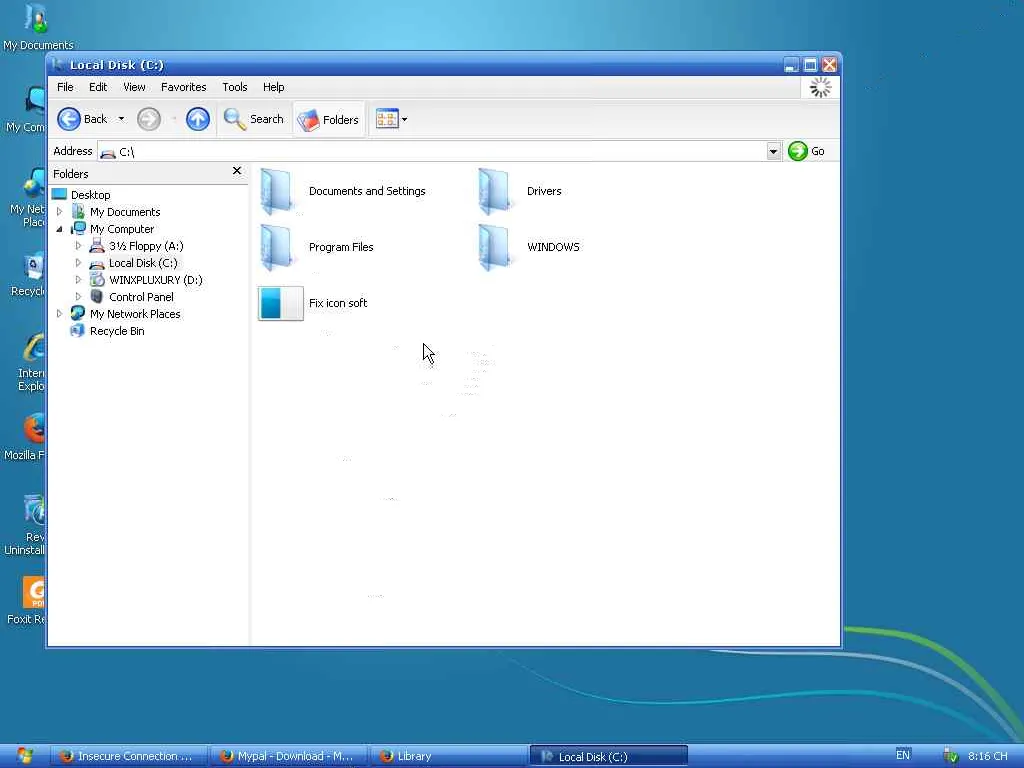Click My Computer icon in tree
Viewport: 1024px width, 768px height.
(x=78, y=229)
